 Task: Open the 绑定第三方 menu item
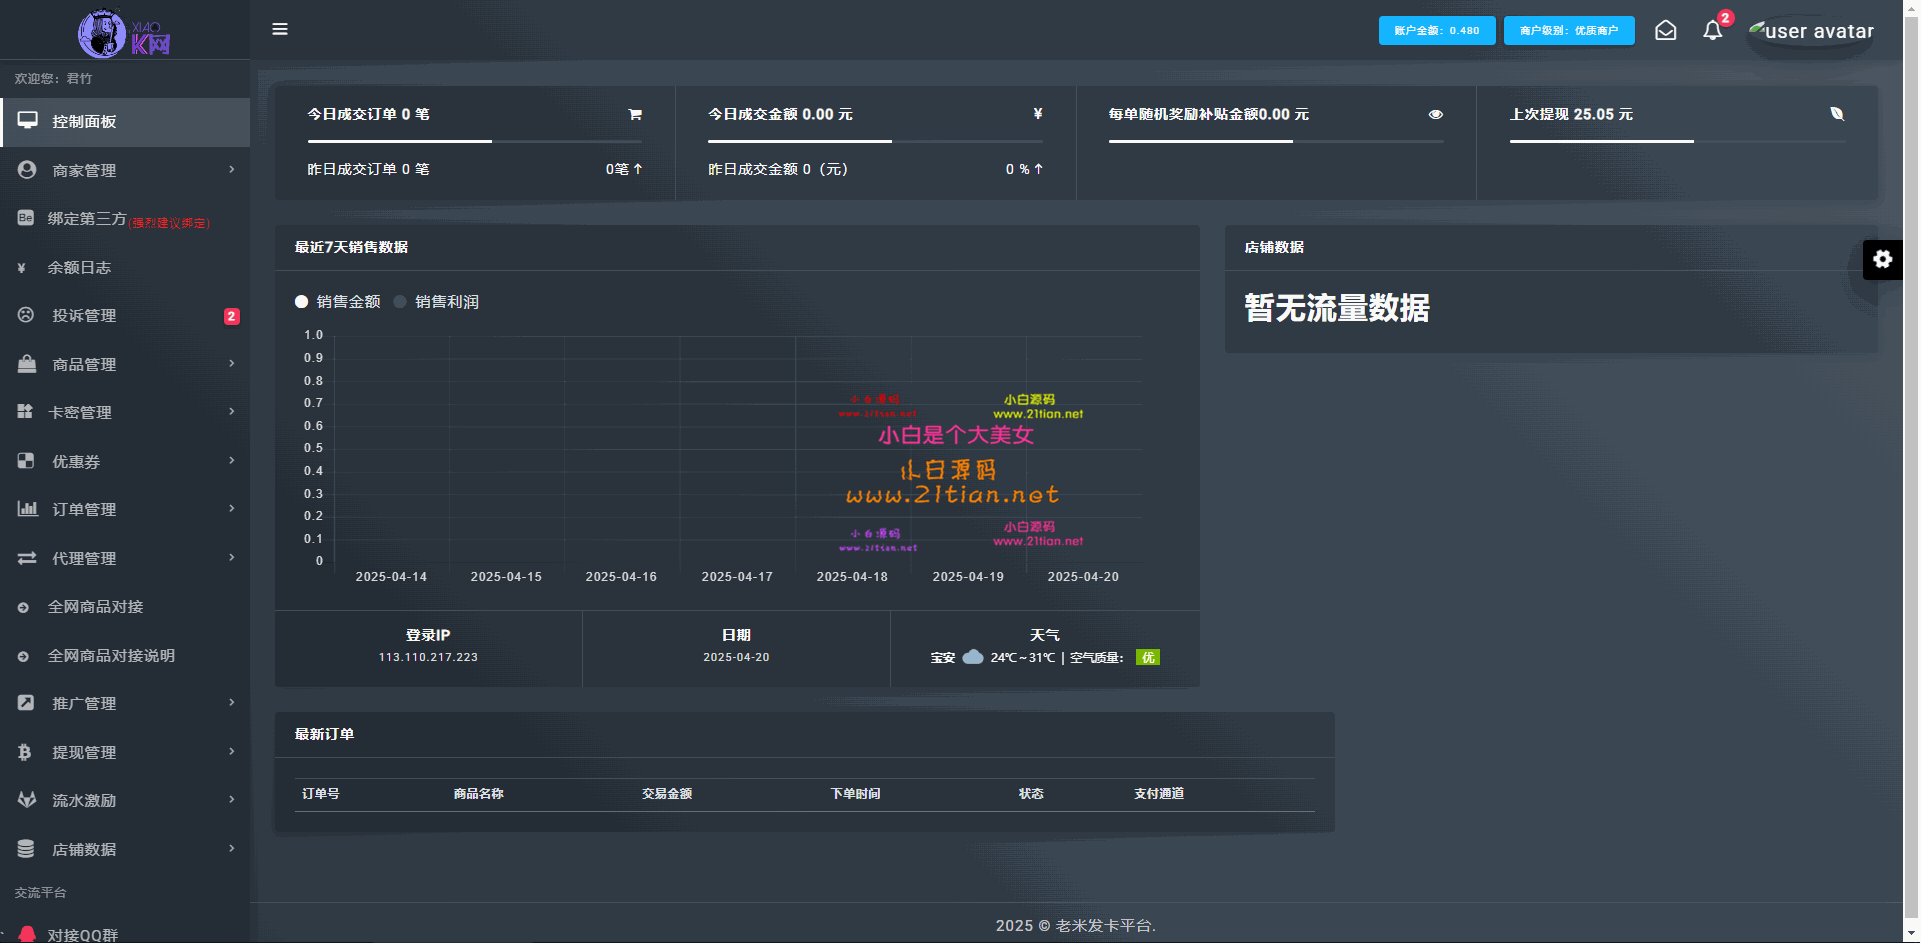pyautogui.click(x=125, y=219)
